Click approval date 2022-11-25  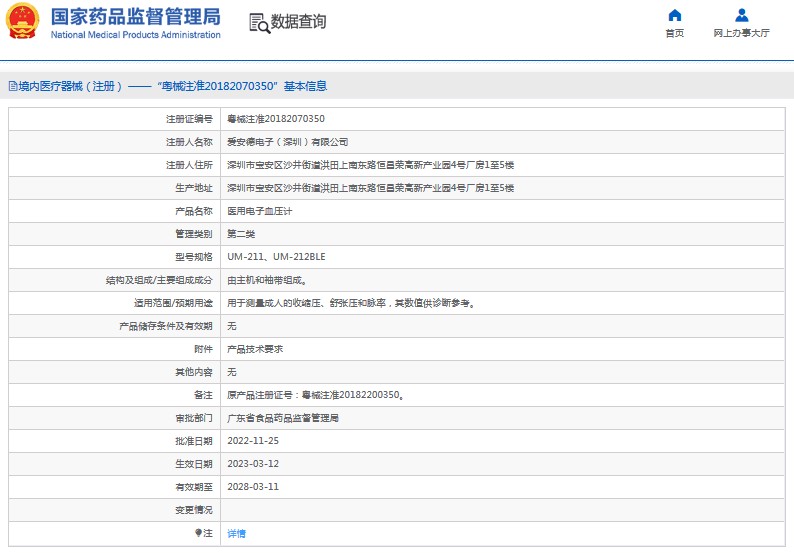(253, 441)
